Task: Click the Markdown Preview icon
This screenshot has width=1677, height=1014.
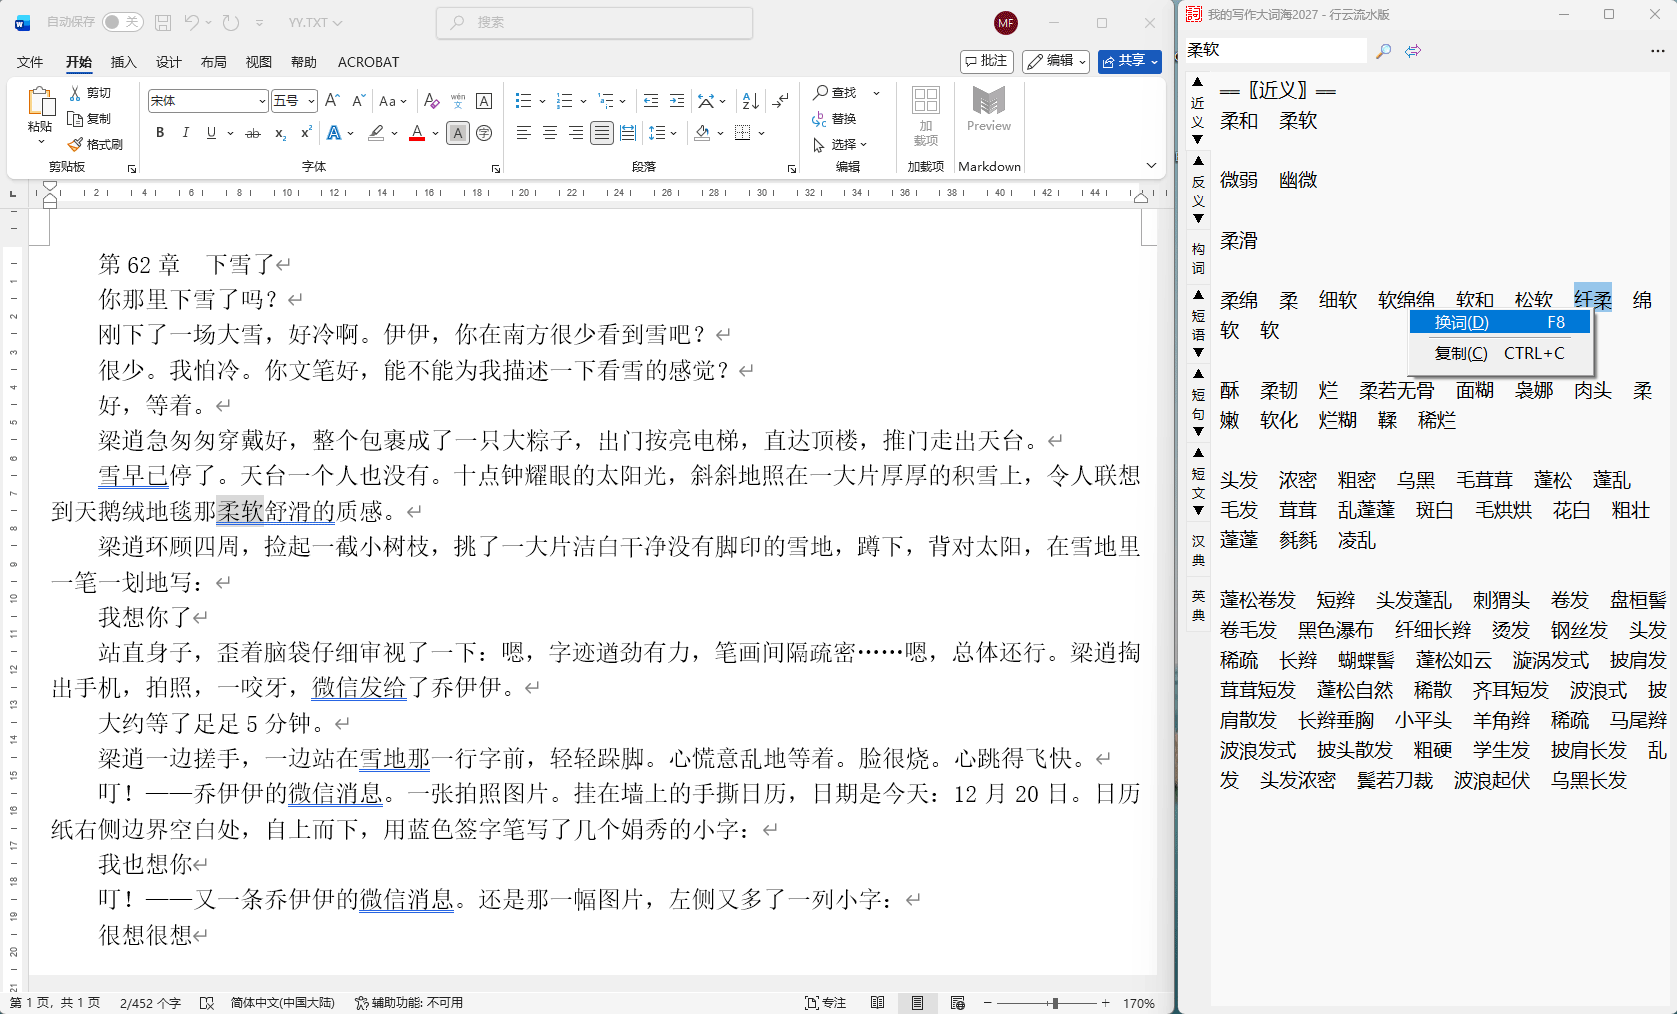Action: point(988,109)
